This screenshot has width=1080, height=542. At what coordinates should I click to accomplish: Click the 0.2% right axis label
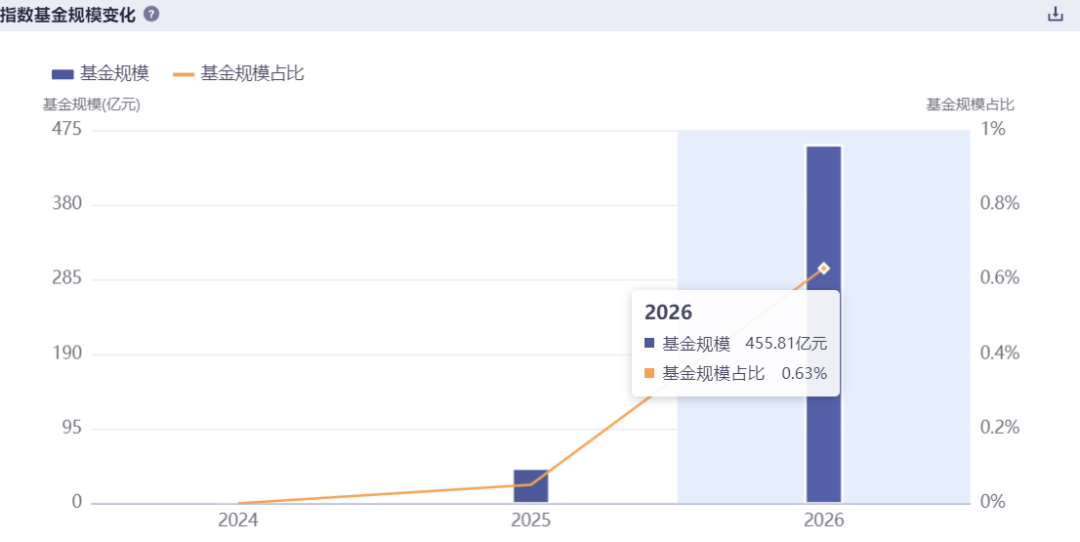999,428
